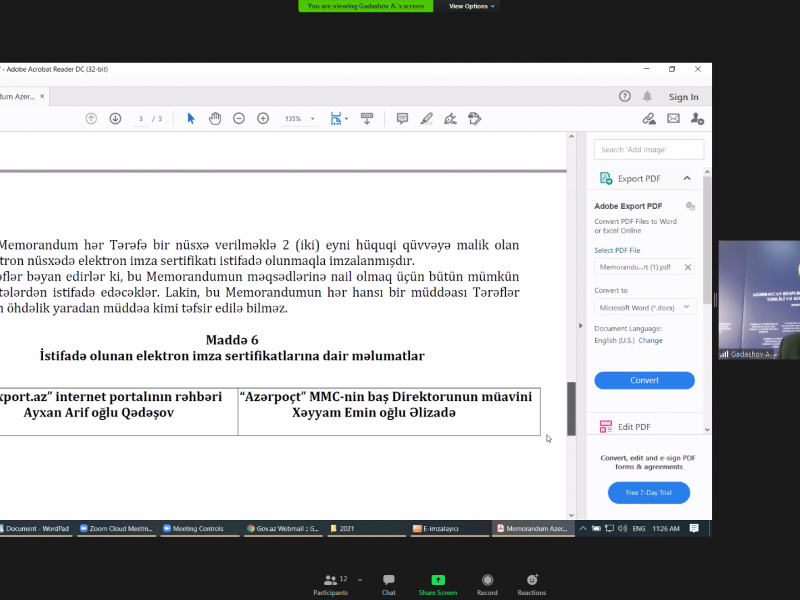The height and width of the screenshot is (600, 800).
Task: Open Meeting Controls taskbar item
Action: [199, 529]
